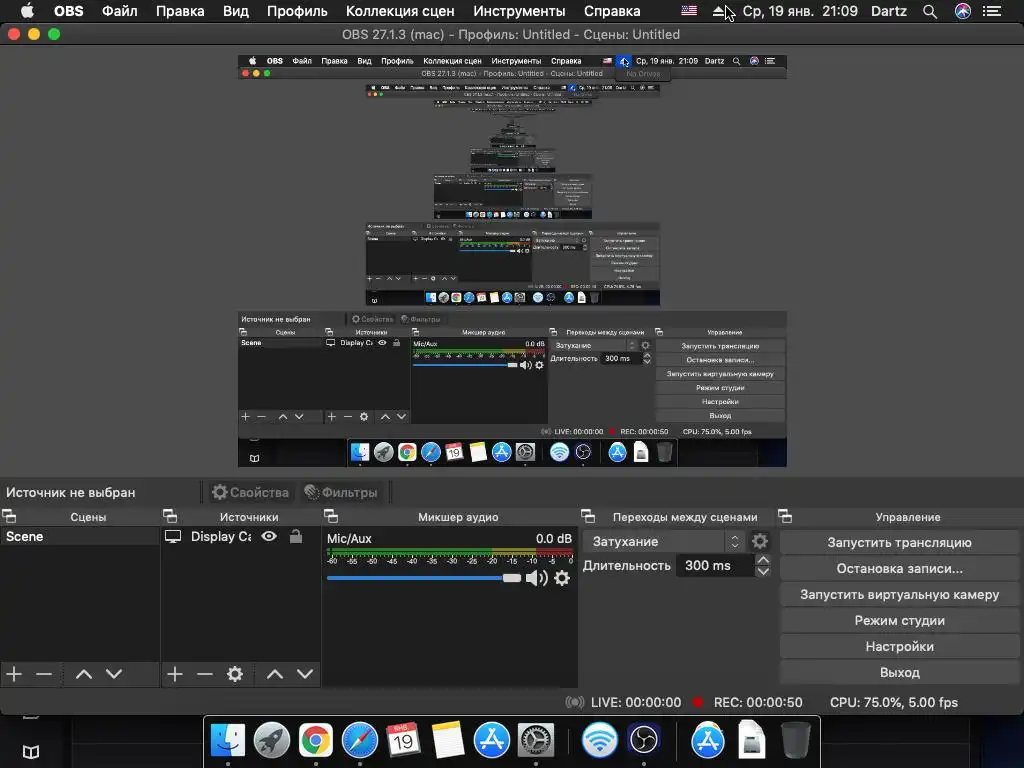Open the Вид menu
Viewport: 1024px width, 768px height.
pos(235,11)
